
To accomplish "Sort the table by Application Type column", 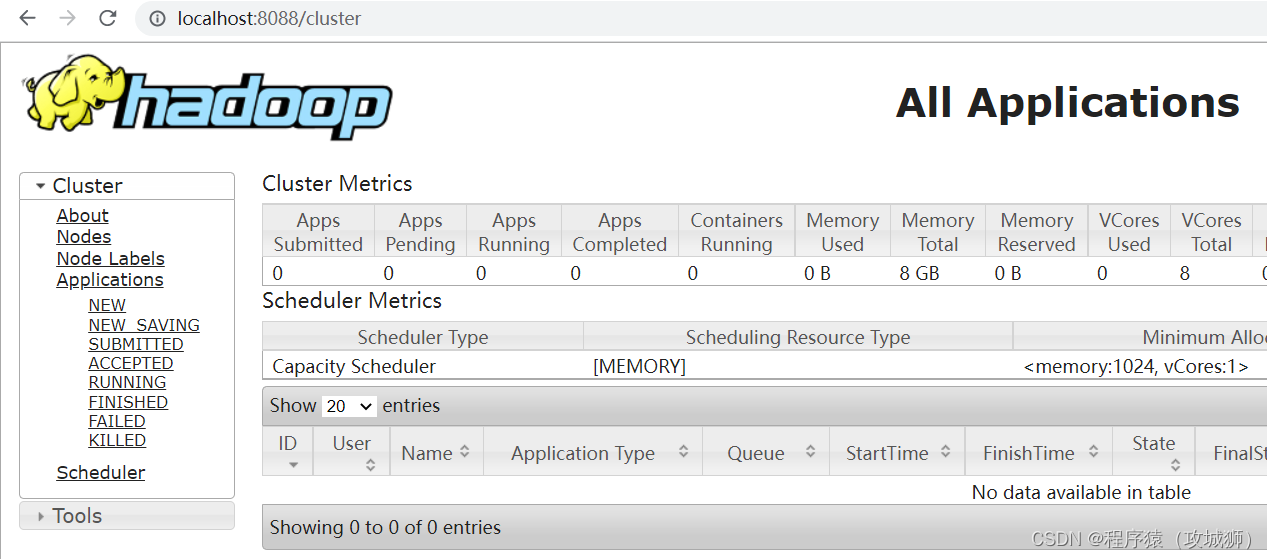I will pyautogui.click(x=593, y=452).
